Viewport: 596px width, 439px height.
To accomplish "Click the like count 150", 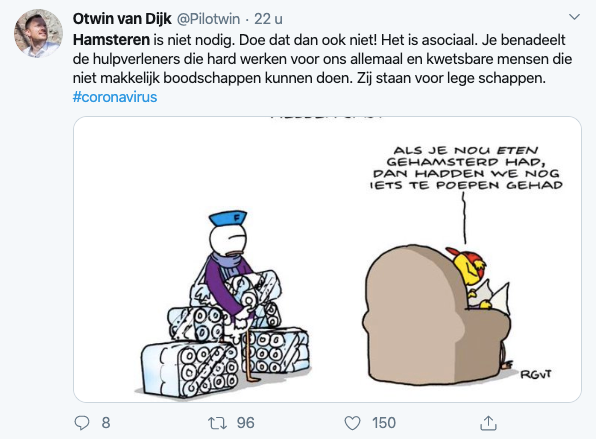I will coord(384,423).
